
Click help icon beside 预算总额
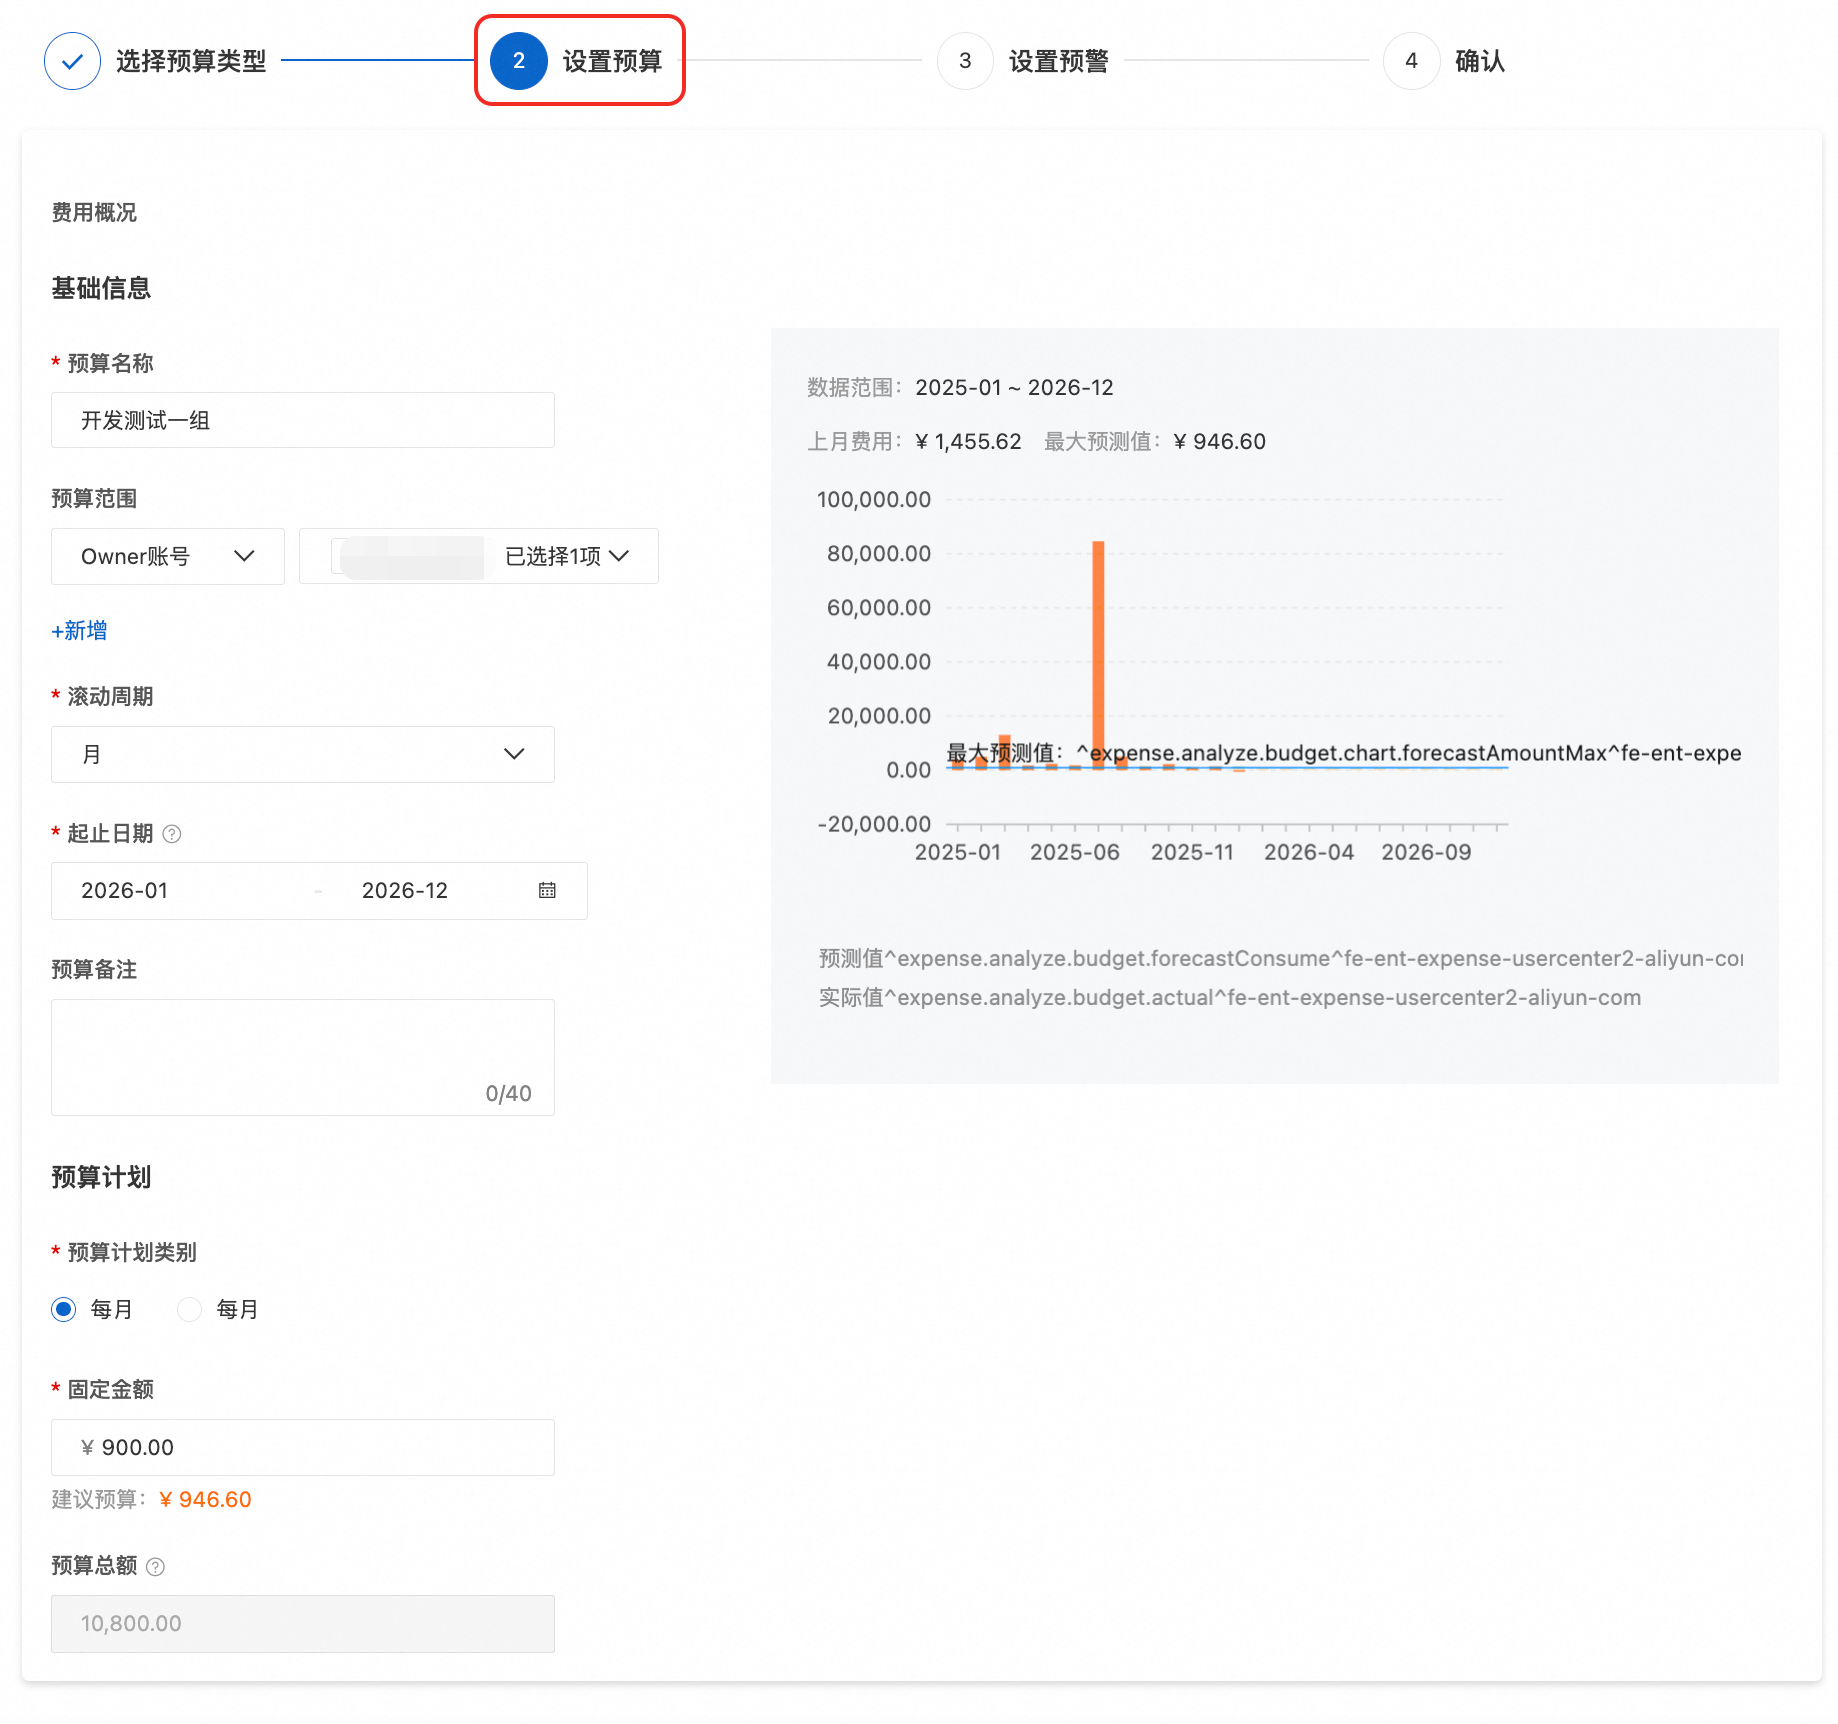point(155,1567)
